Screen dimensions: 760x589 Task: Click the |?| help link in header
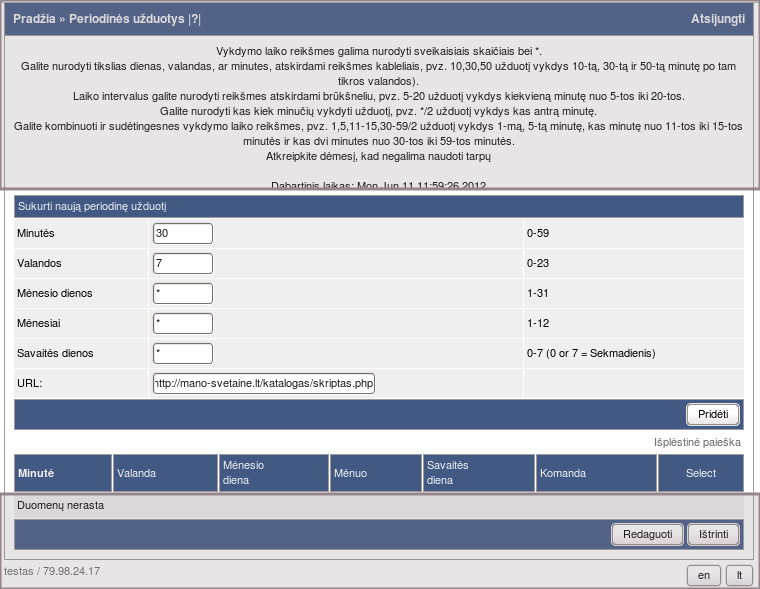coord(194,19)
